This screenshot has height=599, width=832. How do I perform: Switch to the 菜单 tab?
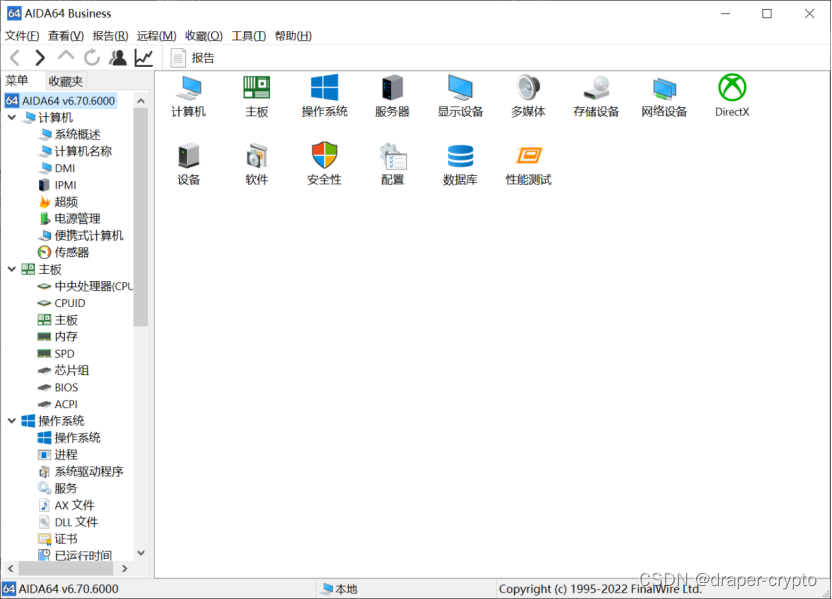tap(17, 81)
